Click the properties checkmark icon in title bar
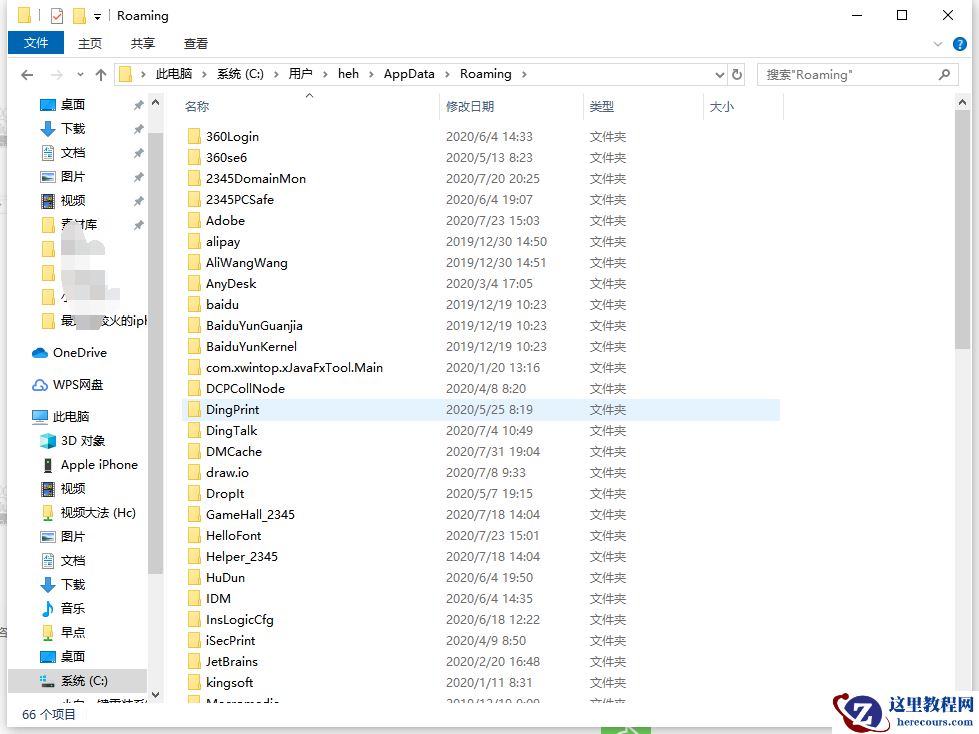 (57, 16)
